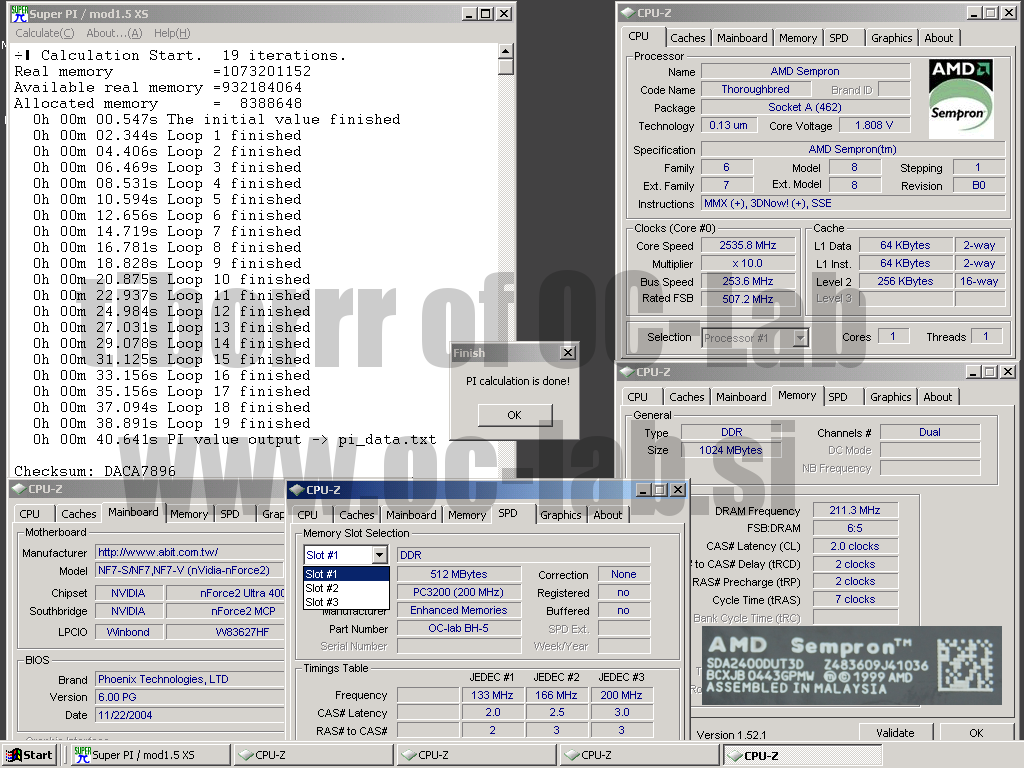Screen dimensions: 1024x768
Task: Click the Socket A (462) package field
Action: pyautogui.click(x=805, y=107)
